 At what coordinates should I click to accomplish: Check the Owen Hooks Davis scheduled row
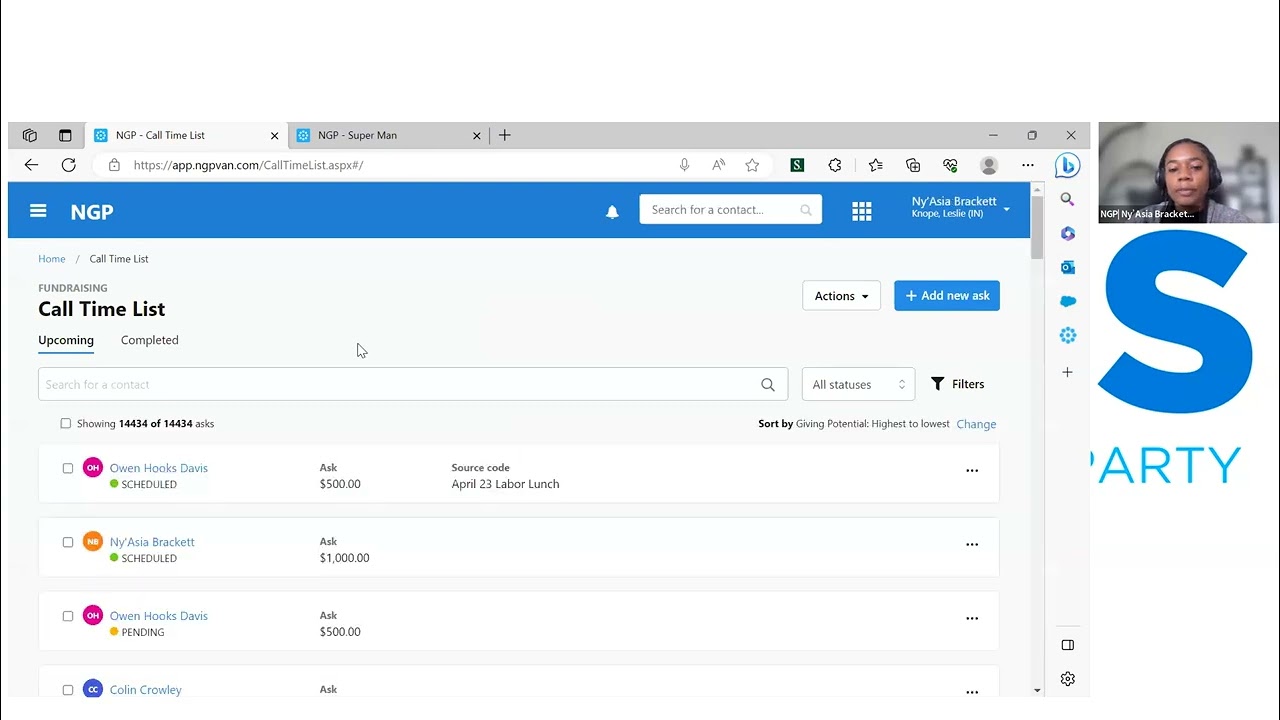68,468
